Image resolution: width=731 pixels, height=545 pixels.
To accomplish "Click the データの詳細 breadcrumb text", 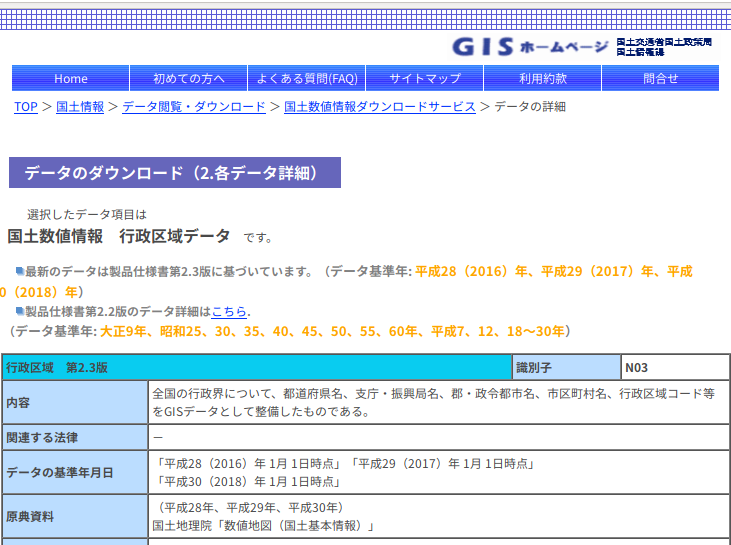I will [x=530, y=107].
